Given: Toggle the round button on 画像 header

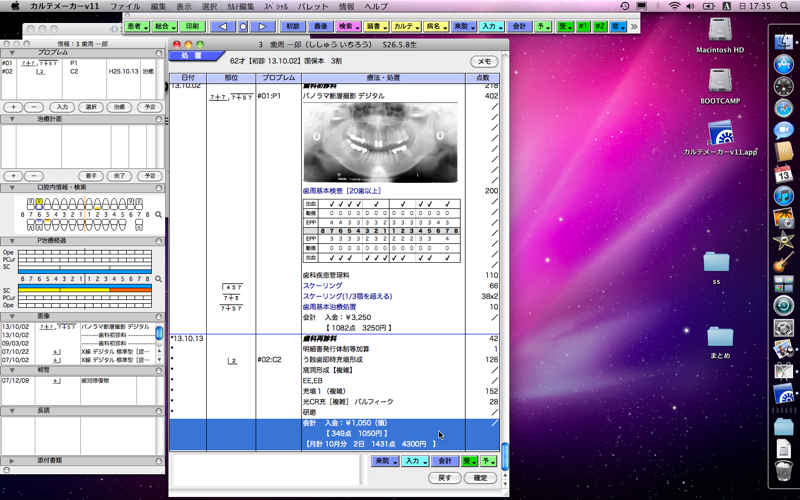Looking at the screenshot, I should pos(158,316).
